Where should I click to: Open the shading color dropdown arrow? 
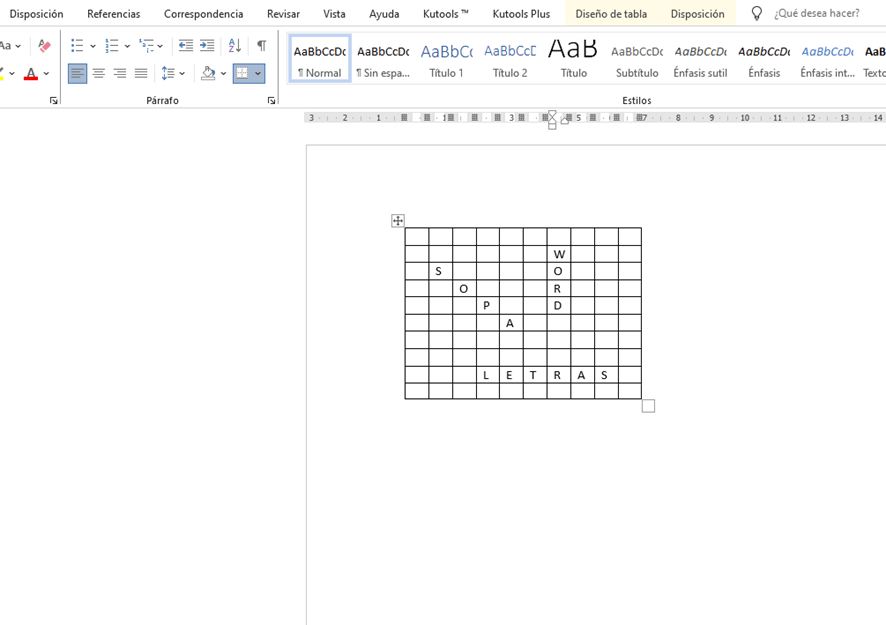[223, 73]
